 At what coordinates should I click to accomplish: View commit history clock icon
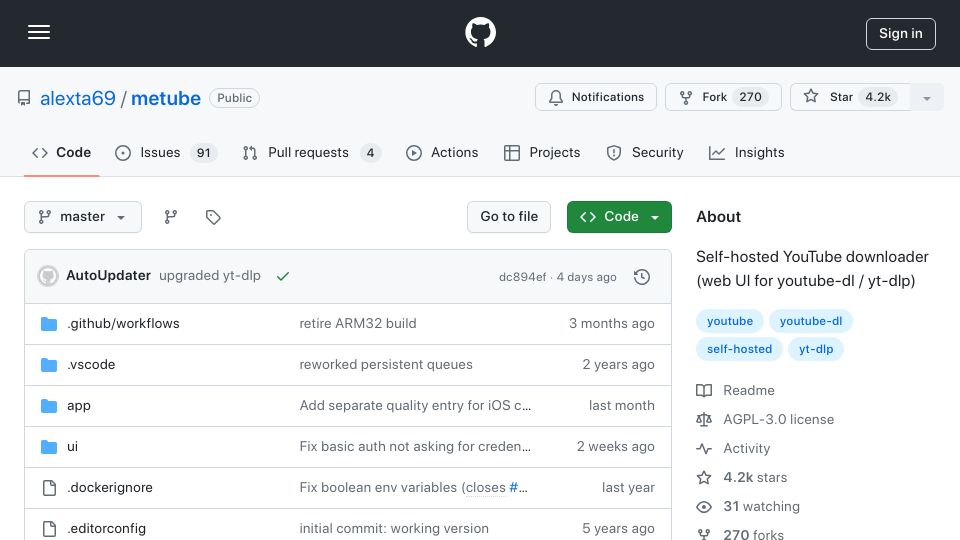coord(642,277)
